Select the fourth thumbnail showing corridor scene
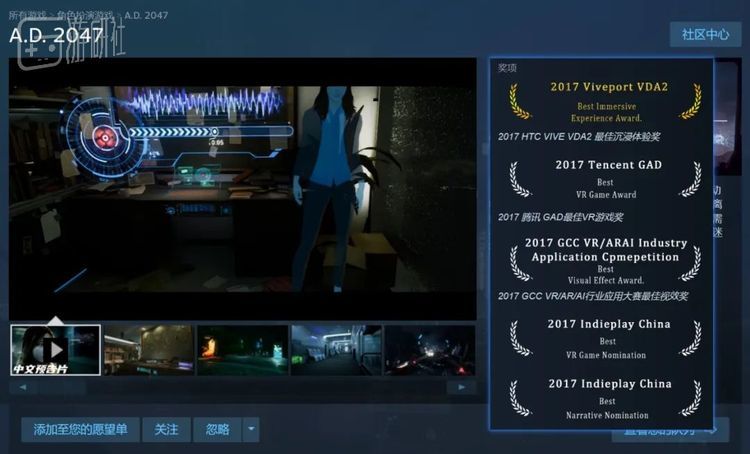 click(336, 350)
